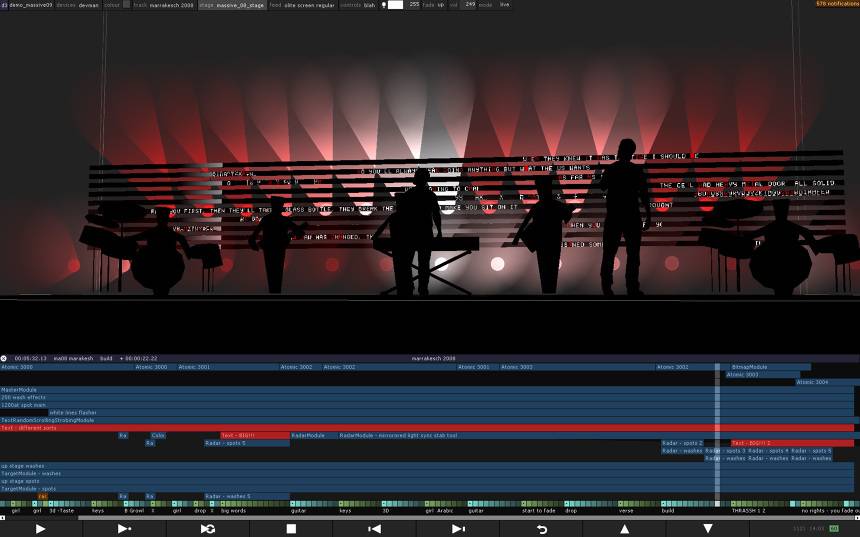Click the light bulb icon in top bar
Viewport: 860px width, 537px height.
384,5
